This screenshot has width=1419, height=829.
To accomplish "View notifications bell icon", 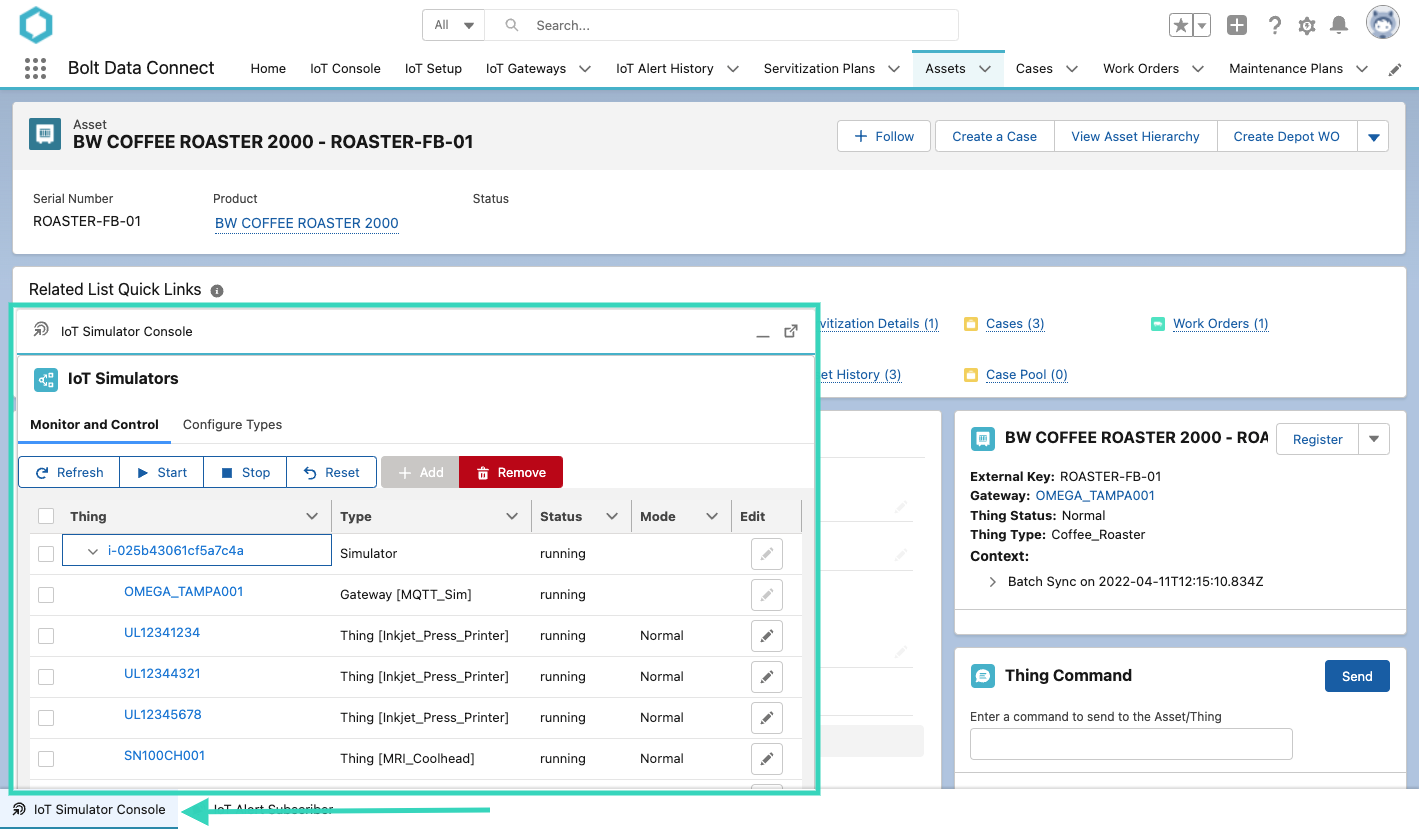I will [x=1339, y=26].
